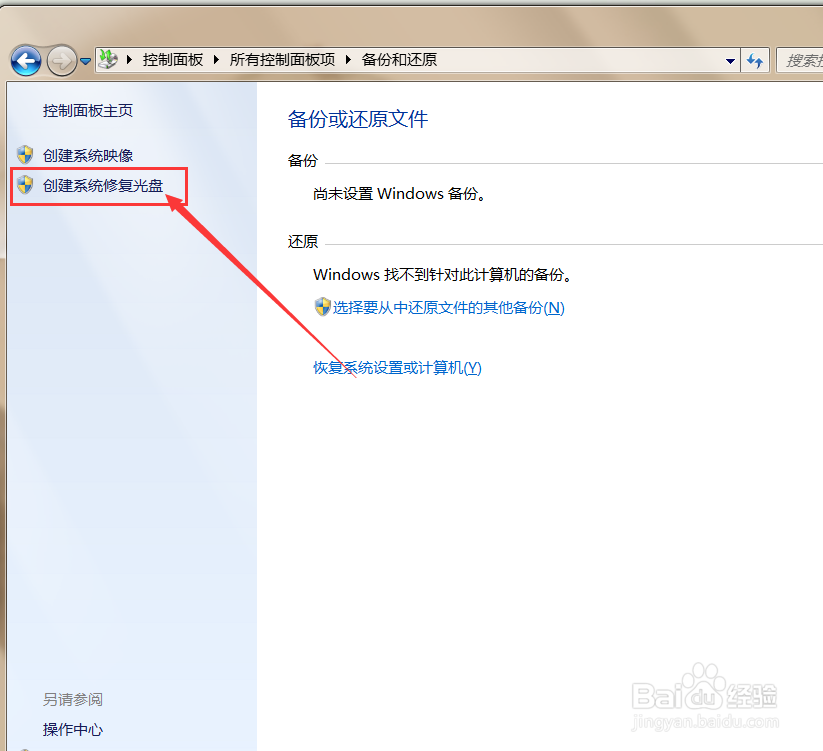Screen dimensions: 823x751
Task: Expand the arrow before 控制面板 breadcrumb
Action: pos(129,60)
